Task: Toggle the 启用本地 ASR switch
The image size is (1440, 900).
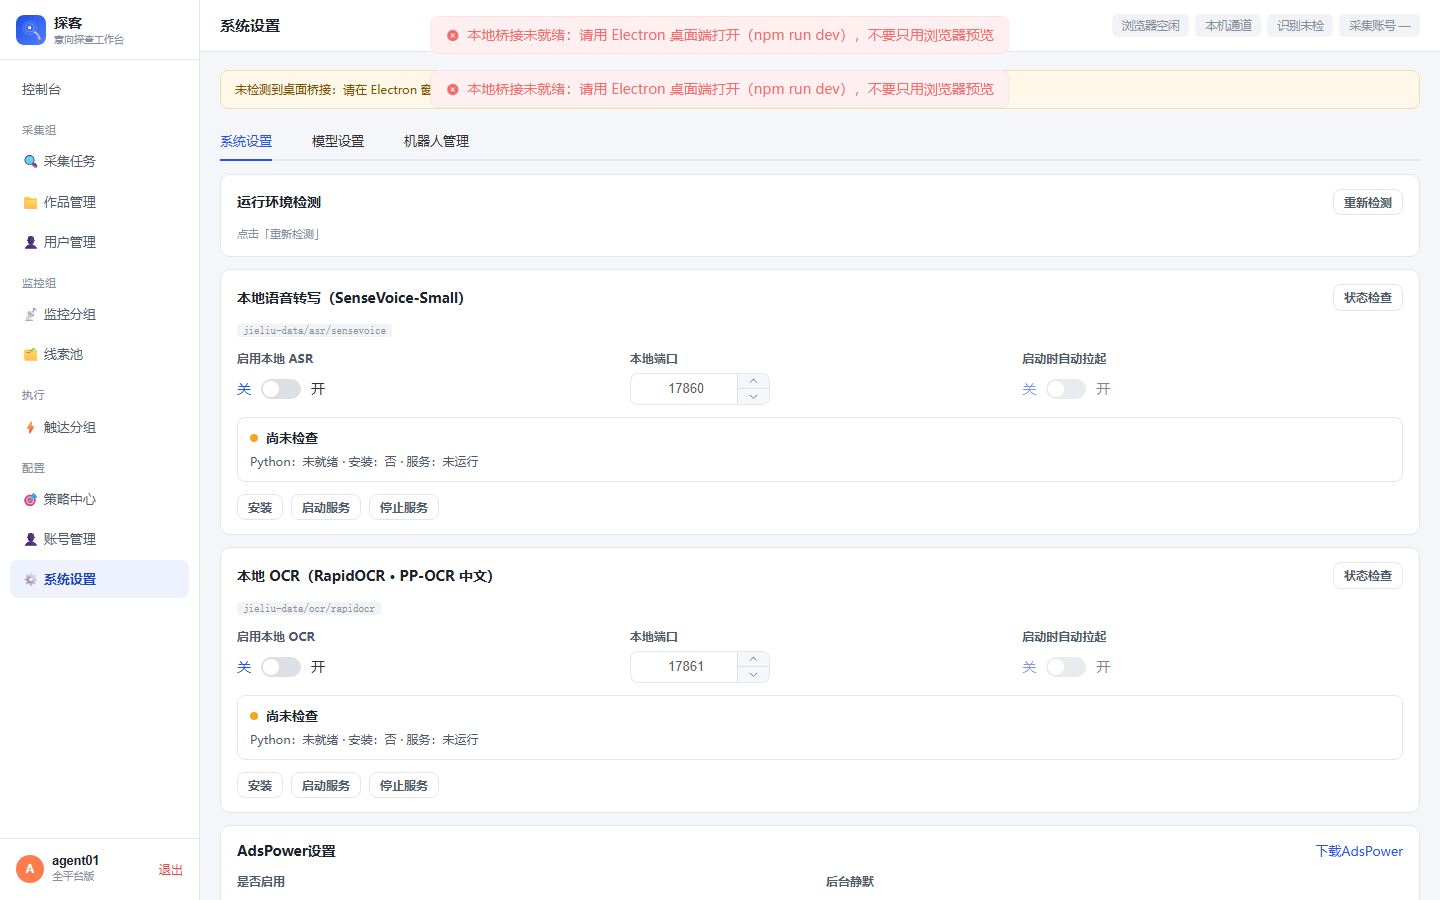Action: [x=281, y=389]
